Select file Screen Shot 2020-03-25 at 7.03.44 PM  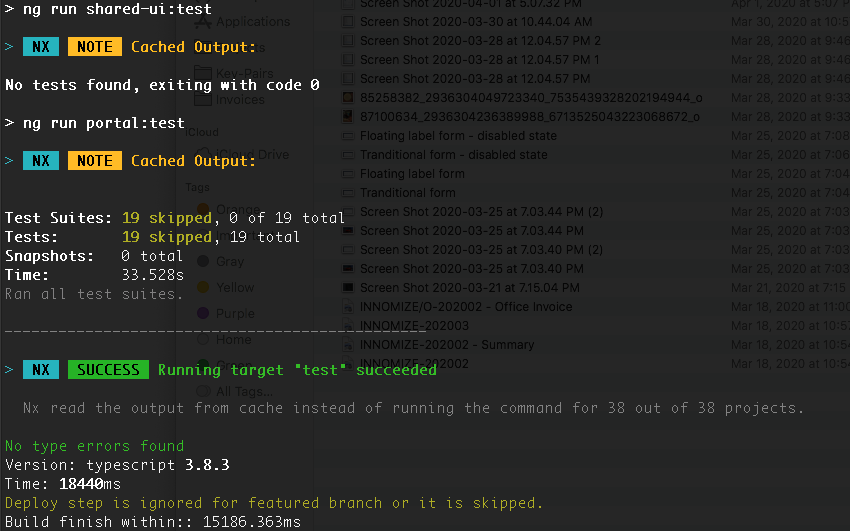[x=472, y=230]
